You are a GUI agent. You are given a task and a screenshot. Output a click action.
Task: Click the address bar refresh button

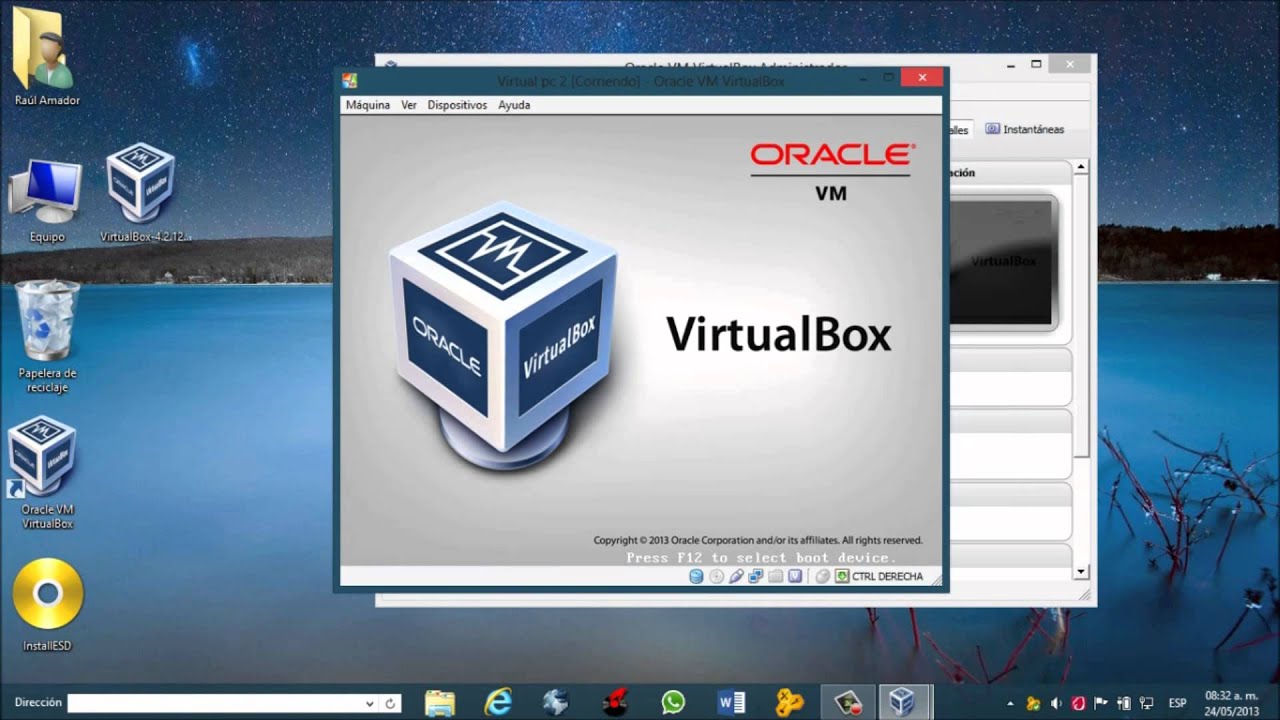click(391, 703)
